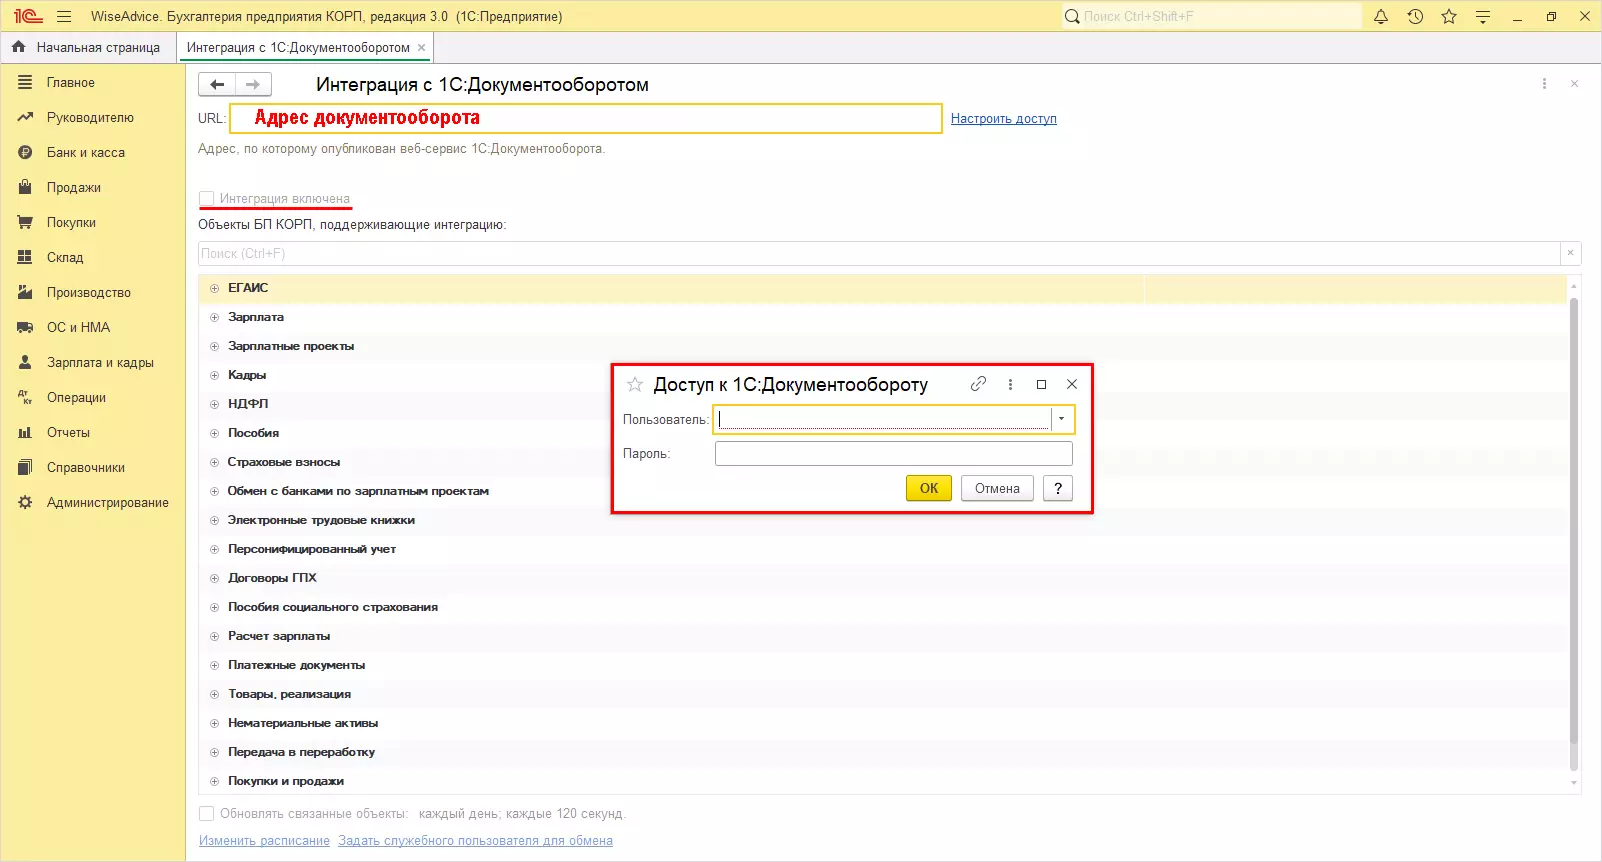Clear the object search field
This screenshot has height=862, width=1602.
1570,253
